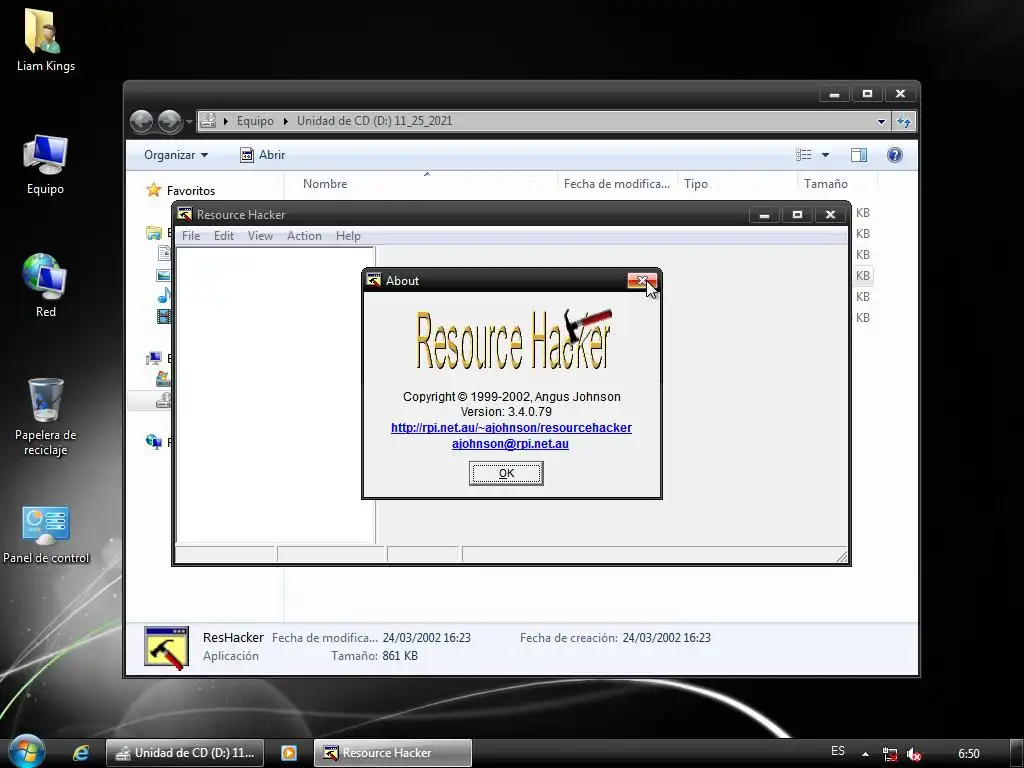This screenshot has width=1024, height=768.
Task: Click modification date 24/03/2002 16:23
Action: (x=426, y=638)
